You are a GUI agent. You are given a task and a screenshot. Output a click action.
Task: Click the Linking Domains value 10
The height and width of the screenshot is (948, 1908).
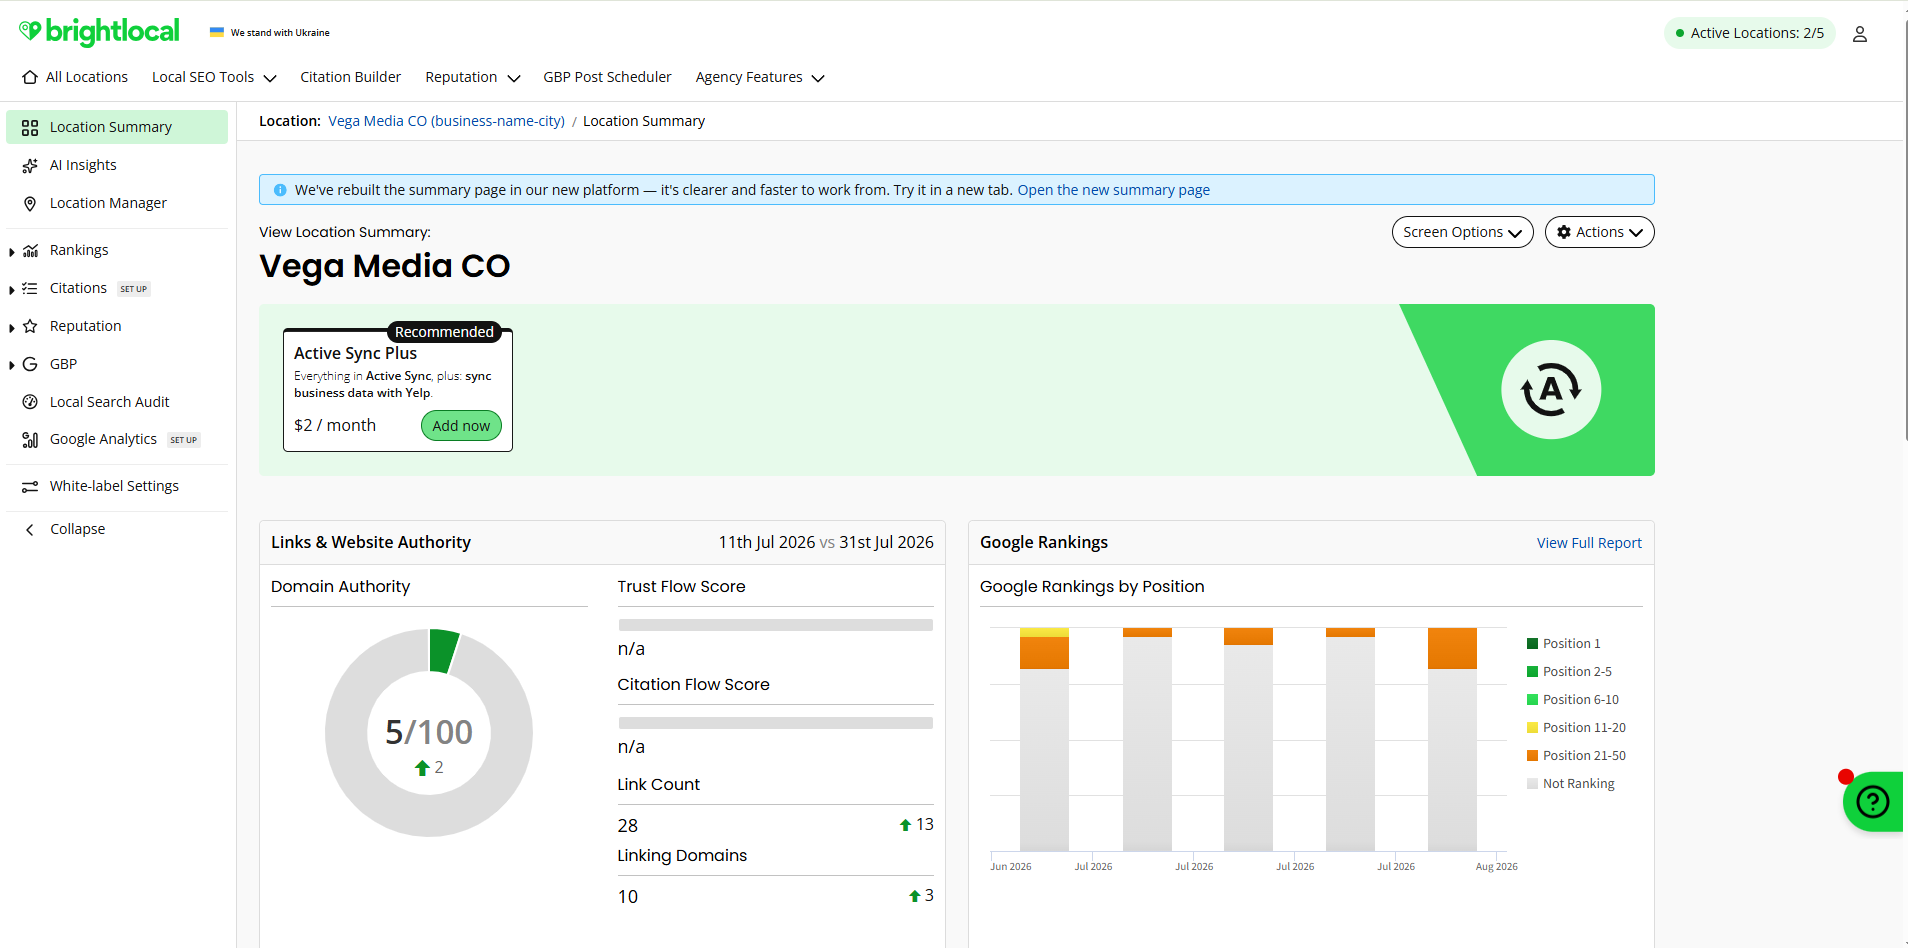click(x=628, y=897)
